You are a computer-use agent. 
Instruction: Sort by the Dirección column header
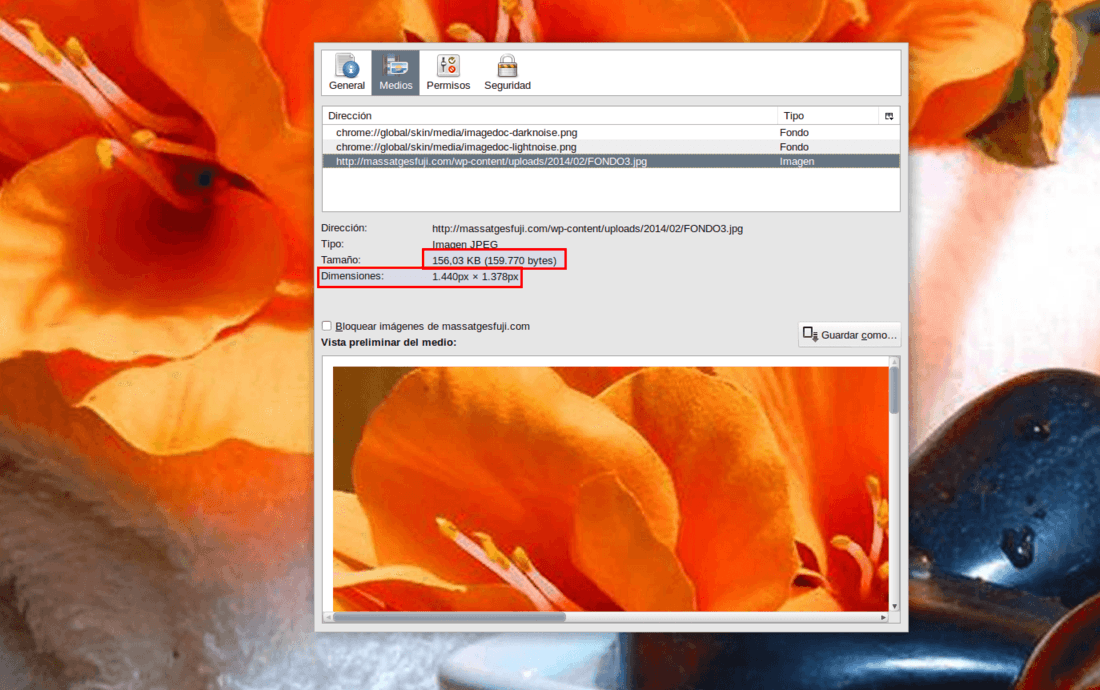[x=549, y=116]
